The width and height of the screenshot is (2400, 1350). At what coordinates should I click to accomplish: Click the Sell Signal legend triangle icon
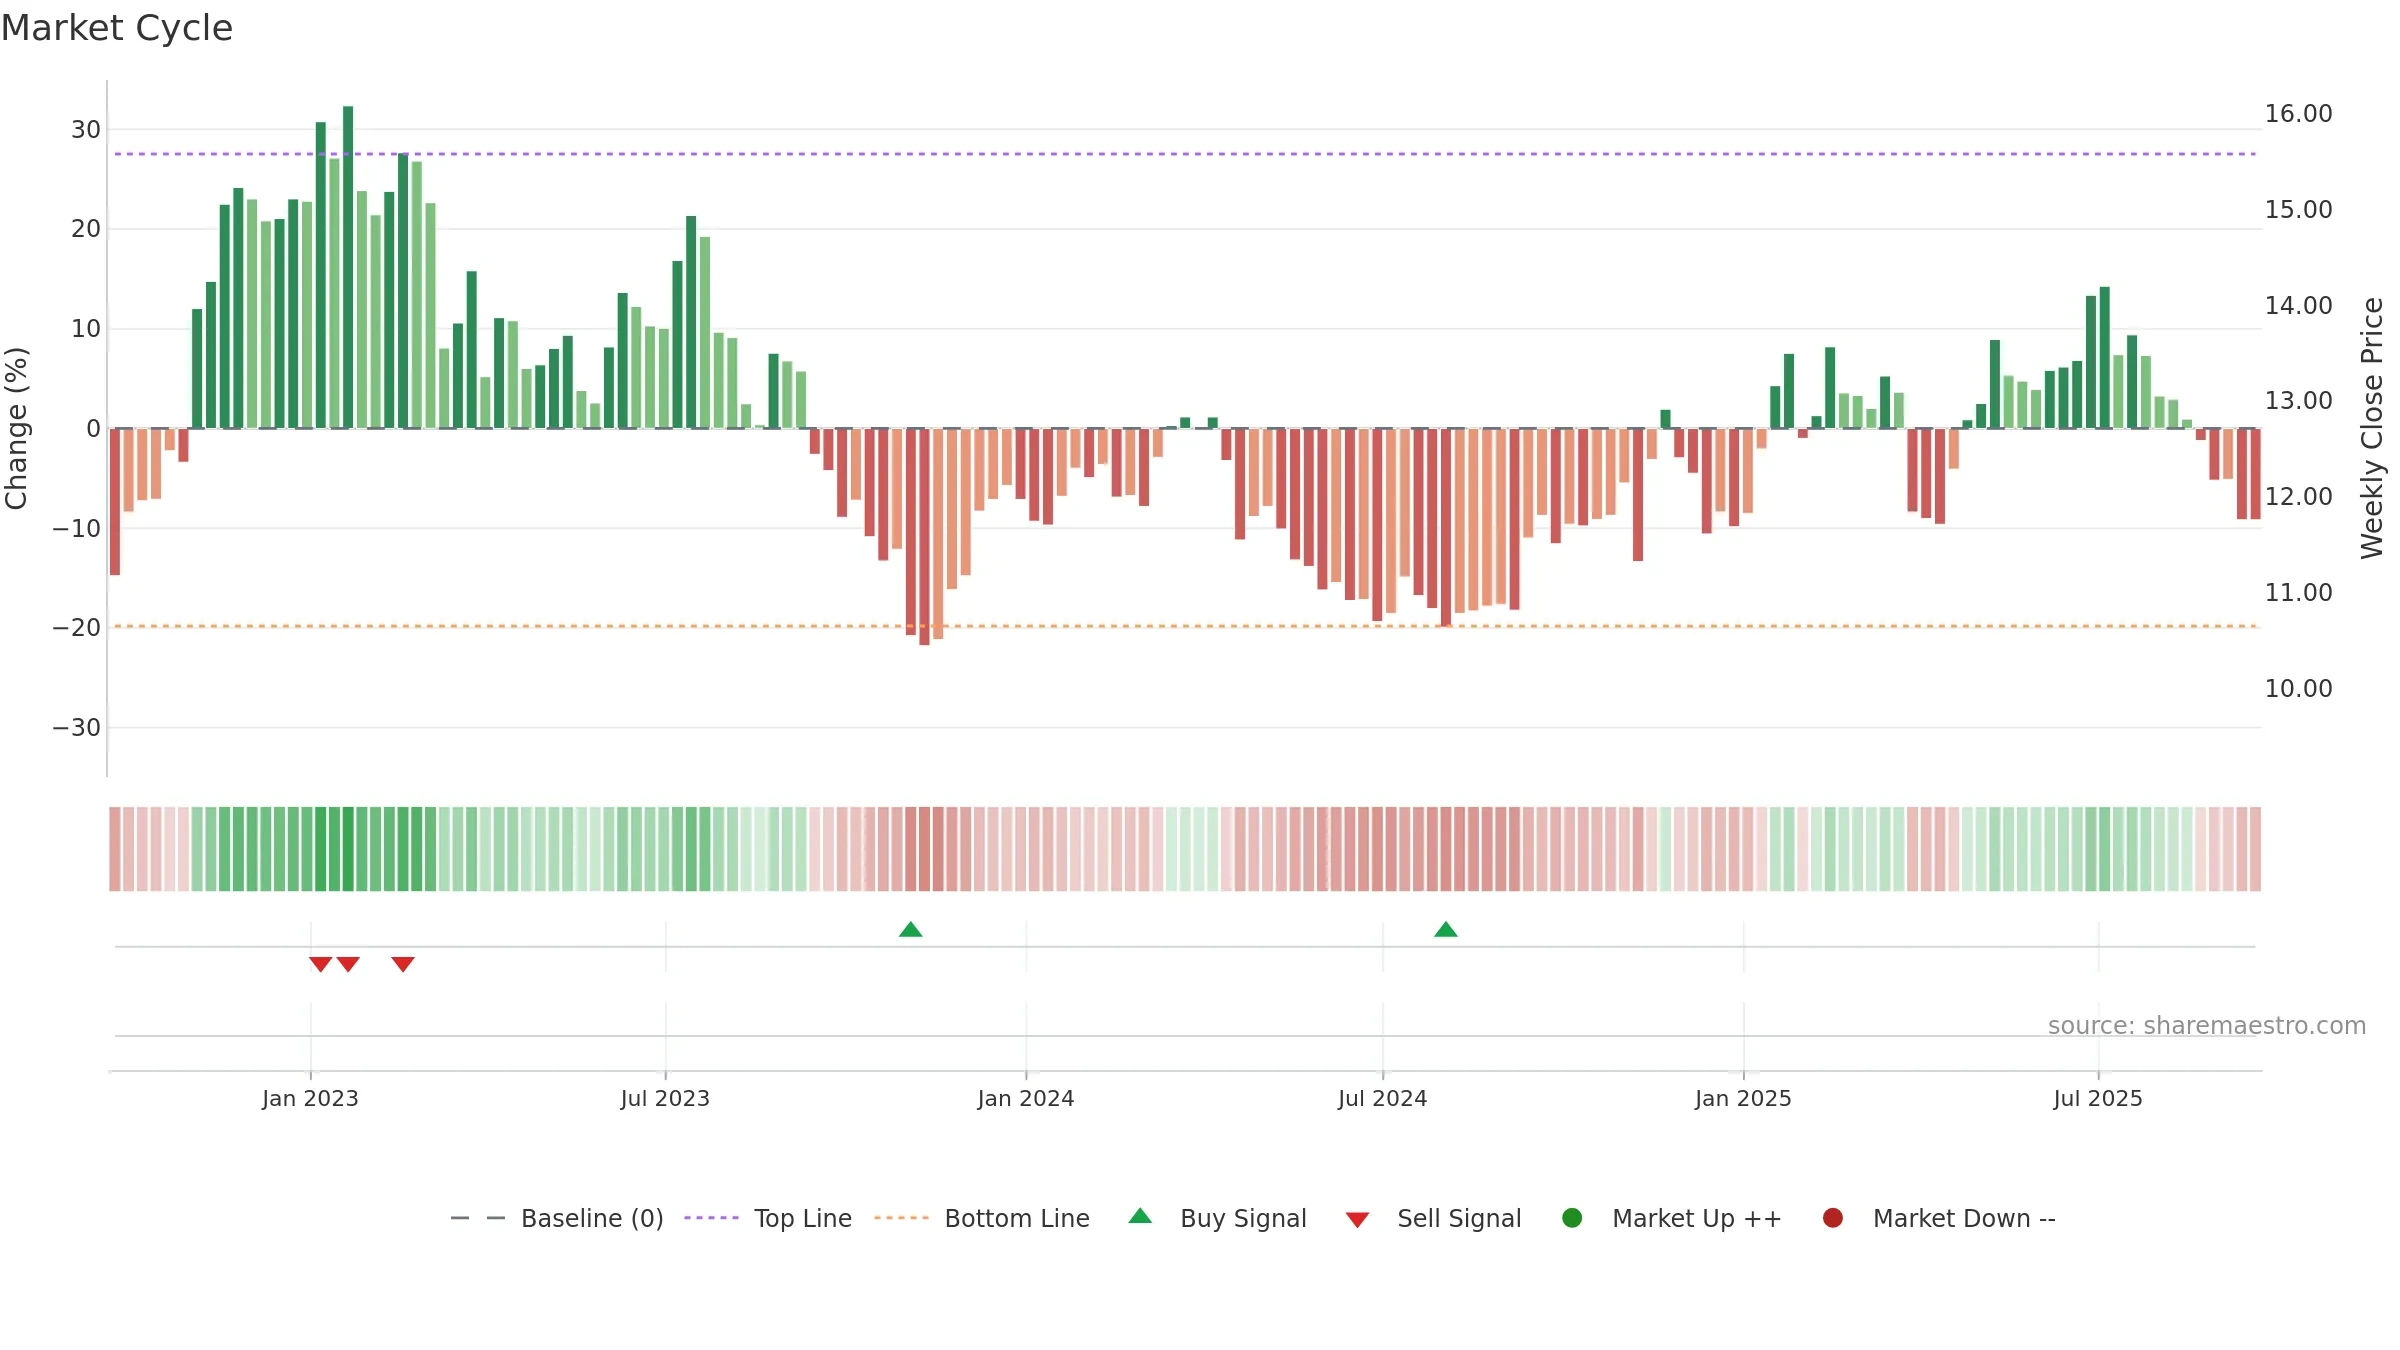[x=1357, y=1220]
